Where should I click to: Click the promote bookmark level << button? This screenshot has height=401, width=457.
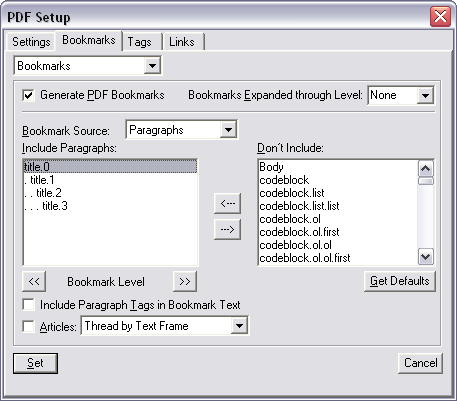tap(34, 281)
